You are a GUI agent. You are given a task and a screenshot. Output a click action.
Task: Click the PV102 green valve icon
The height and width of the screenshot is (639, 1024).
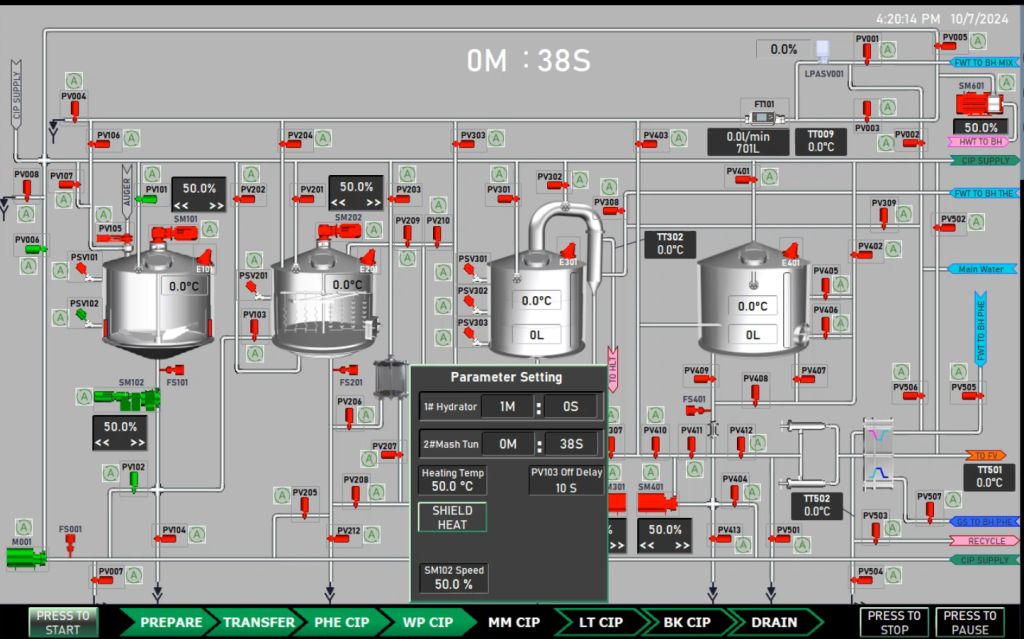click(x=133, y=482)
